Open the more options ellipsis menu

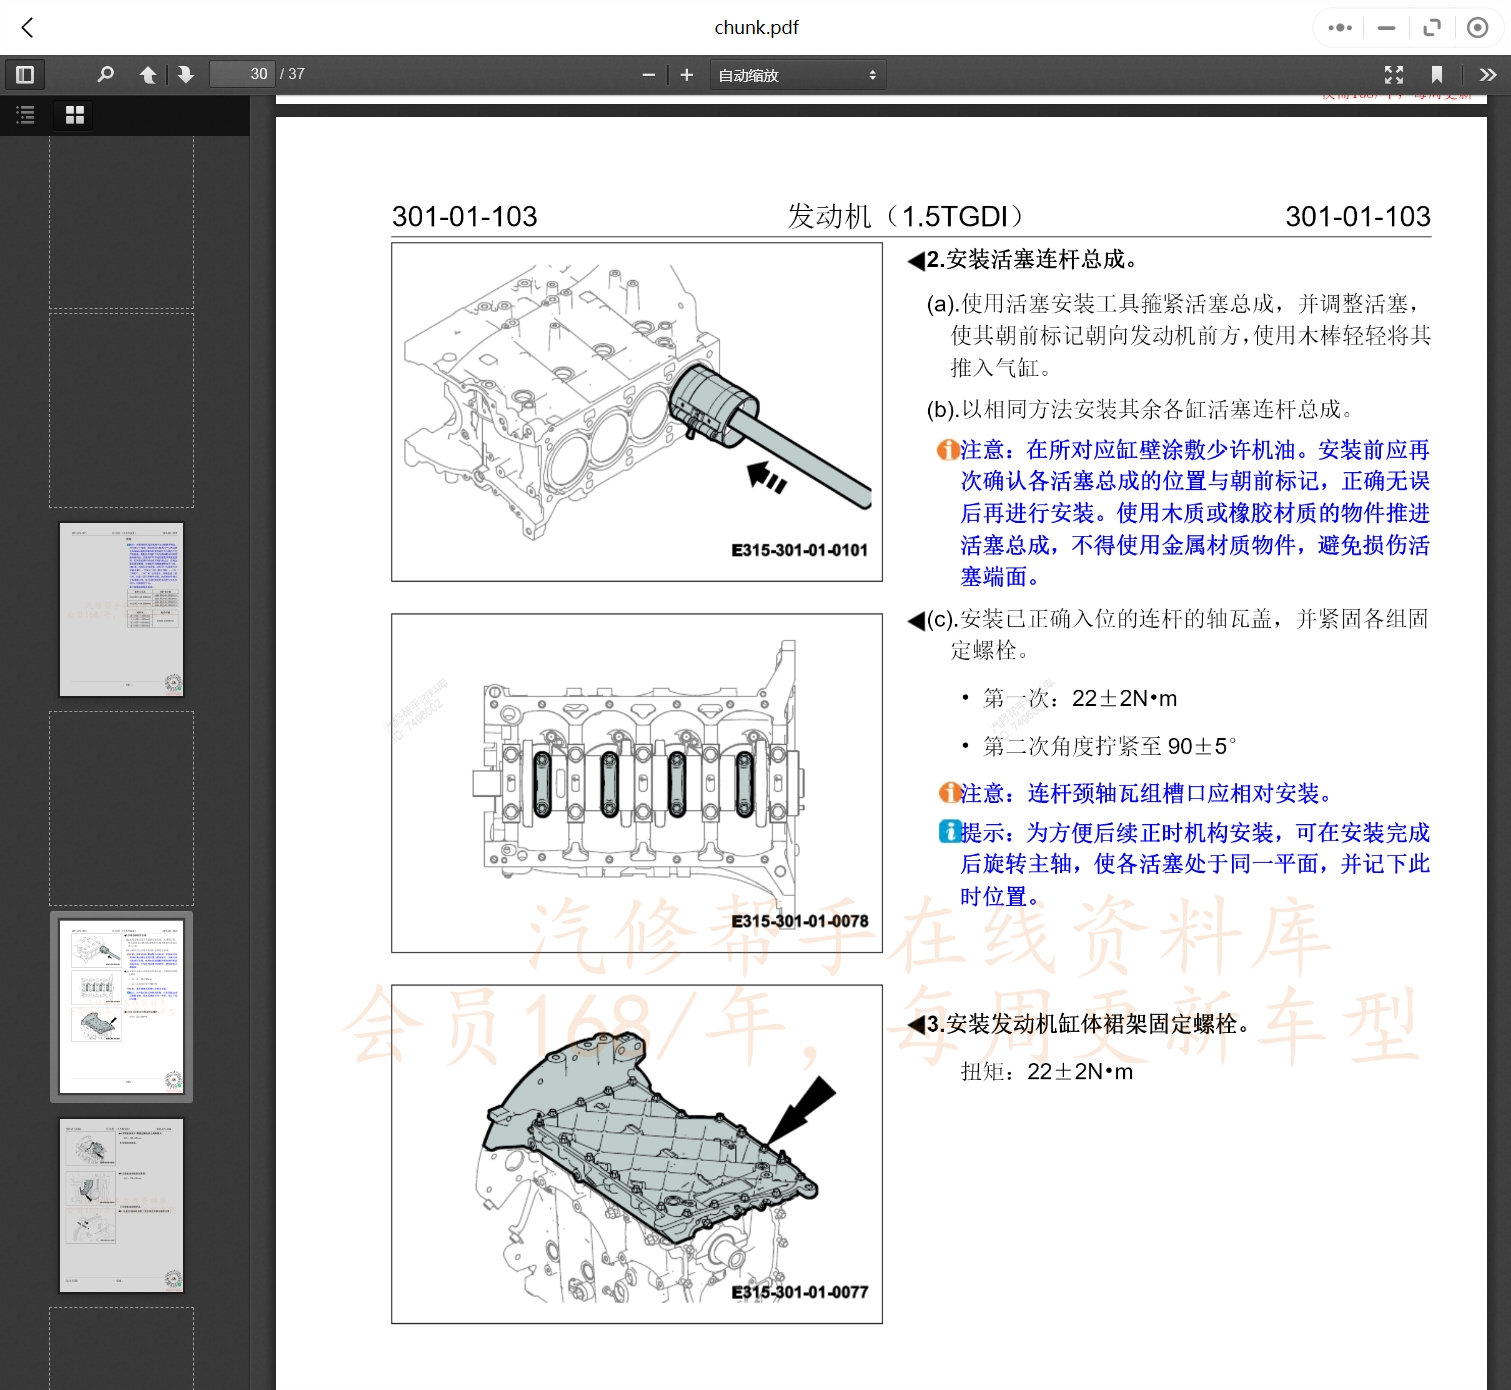pos(1339,27)
